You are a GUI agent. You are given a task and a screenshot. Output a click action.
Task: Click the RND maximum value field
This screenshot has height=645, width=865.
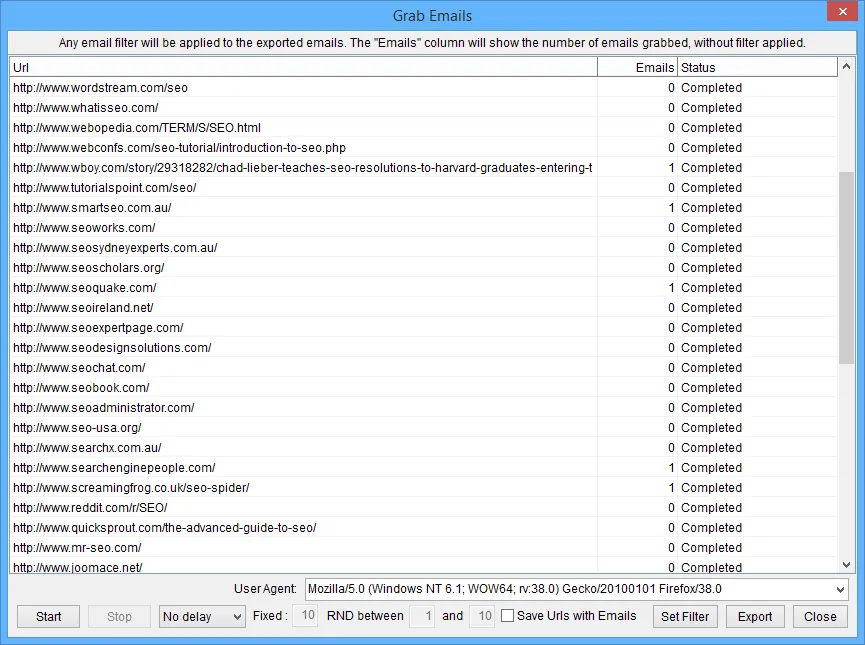coord(483,616)
